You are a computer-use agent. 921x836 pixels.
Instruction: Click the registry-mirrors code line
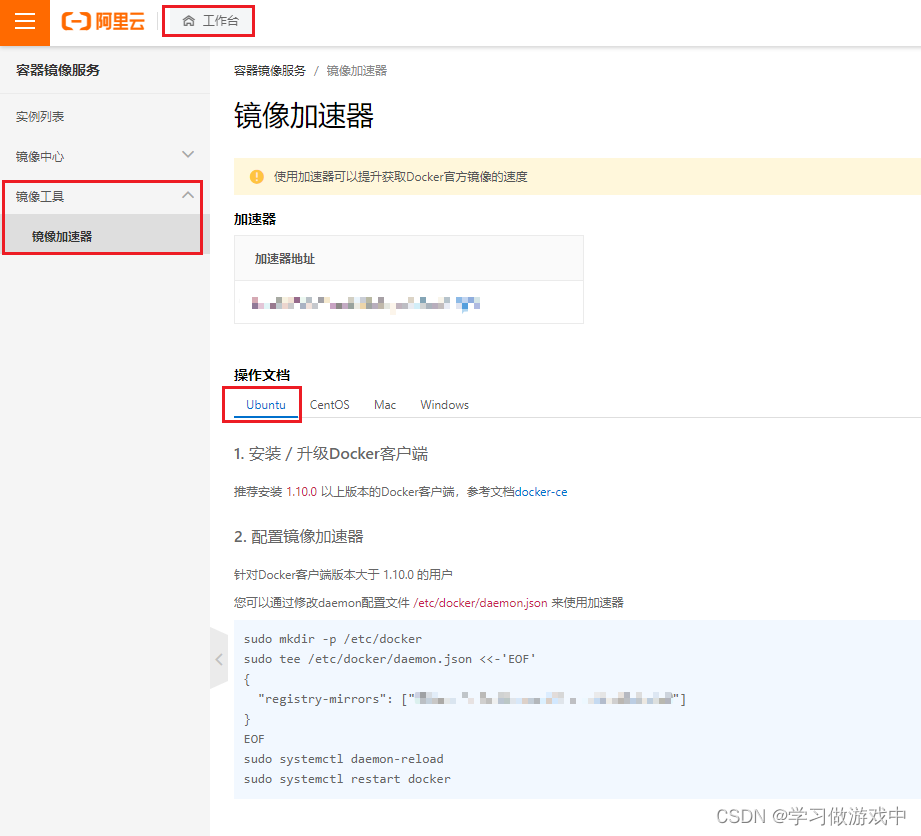point(472,699)
